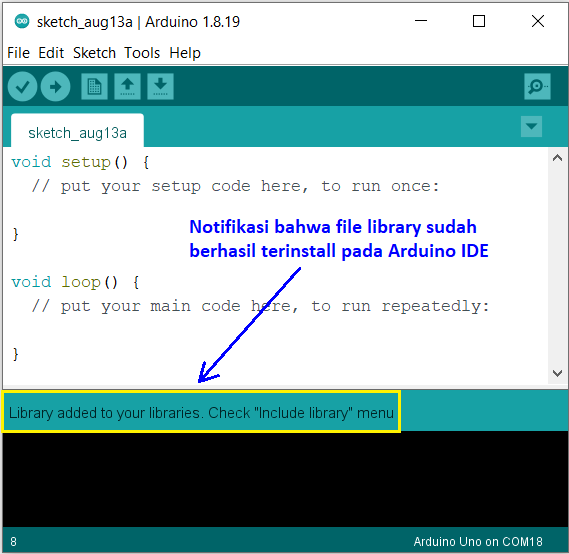The height and width of the screenshot is (554, 569).
Task: Click the 'void setup() {' code line
Action: (81, 162)
